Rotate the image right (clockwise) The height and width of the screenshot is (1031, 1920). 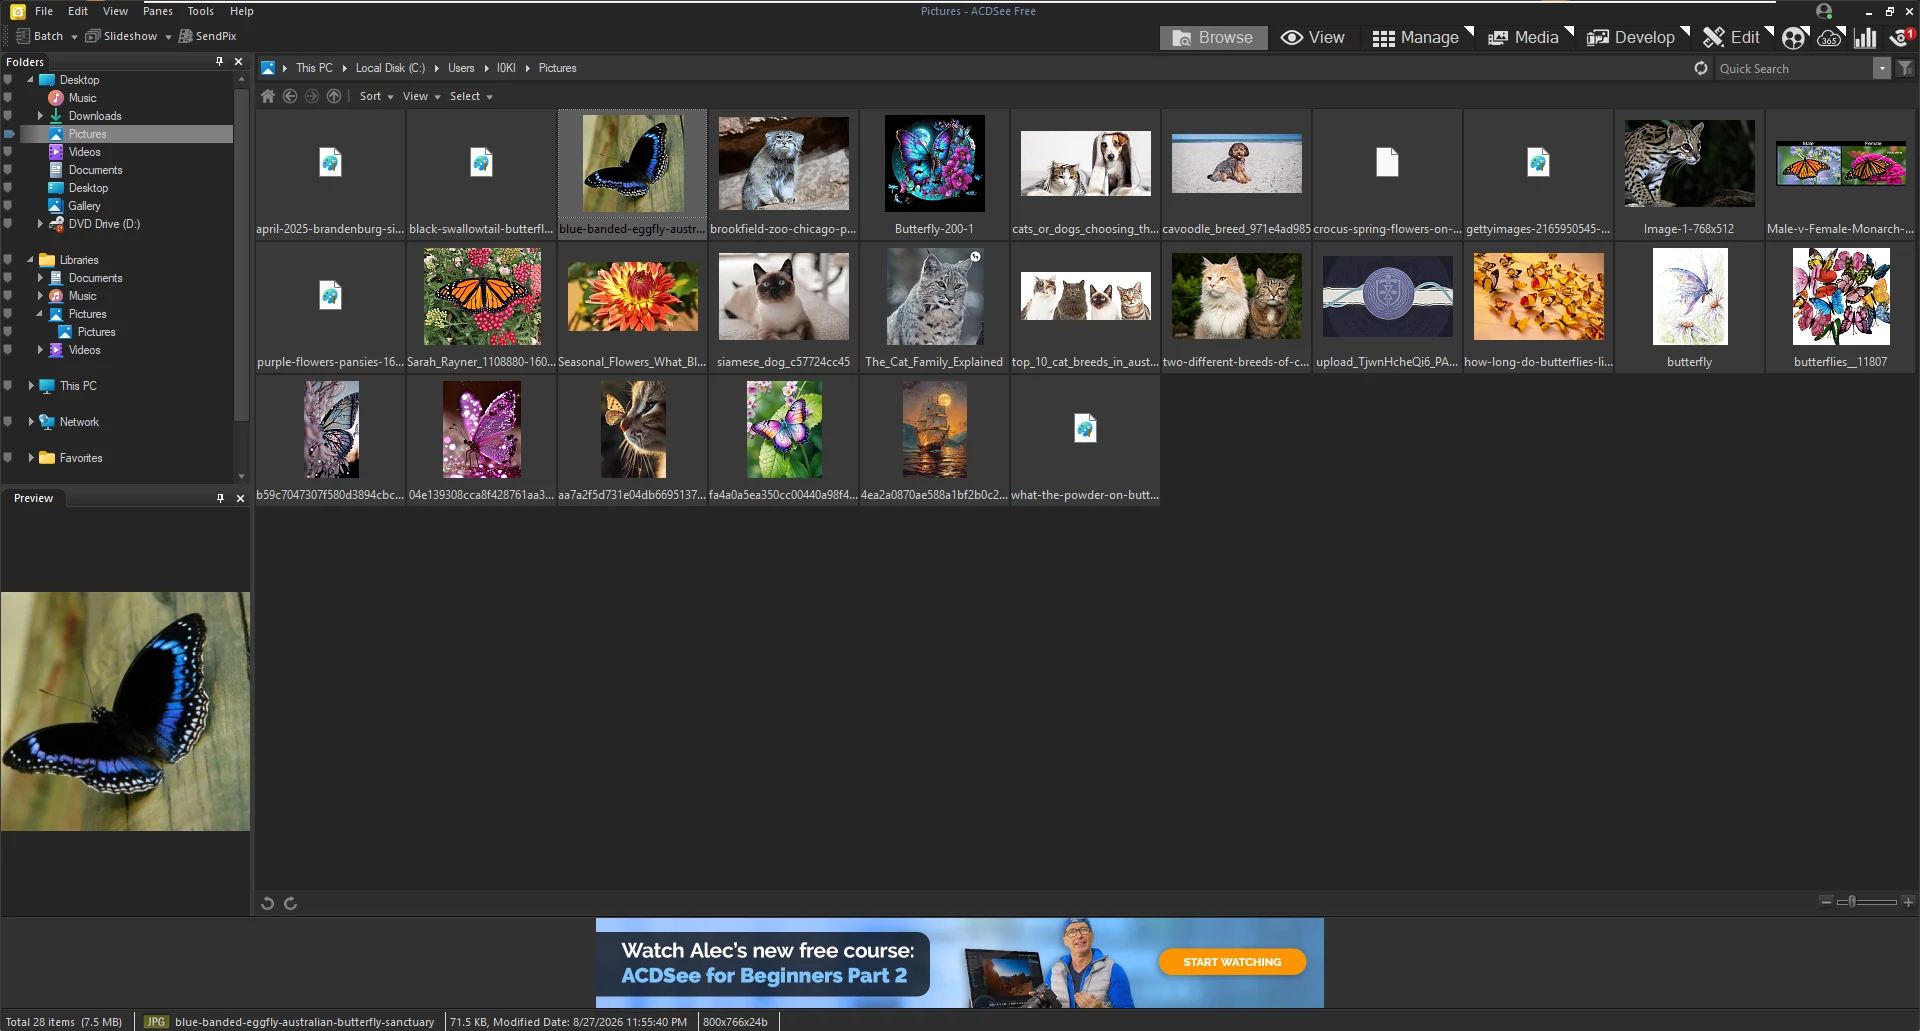coord(291,903)
